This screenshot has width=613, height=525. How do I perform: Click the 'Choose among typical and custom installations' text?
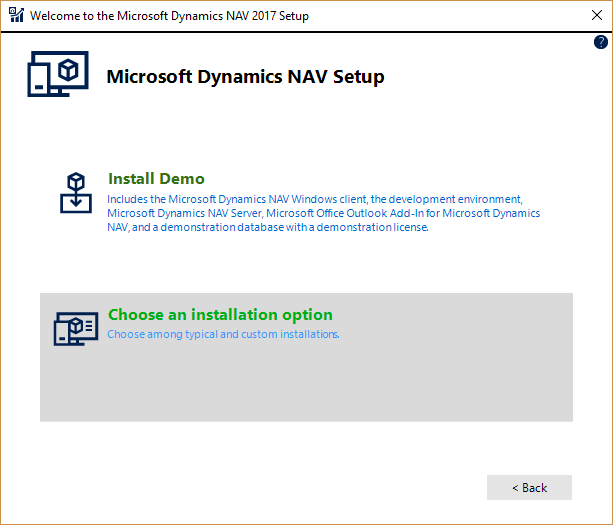coord(223,334)
